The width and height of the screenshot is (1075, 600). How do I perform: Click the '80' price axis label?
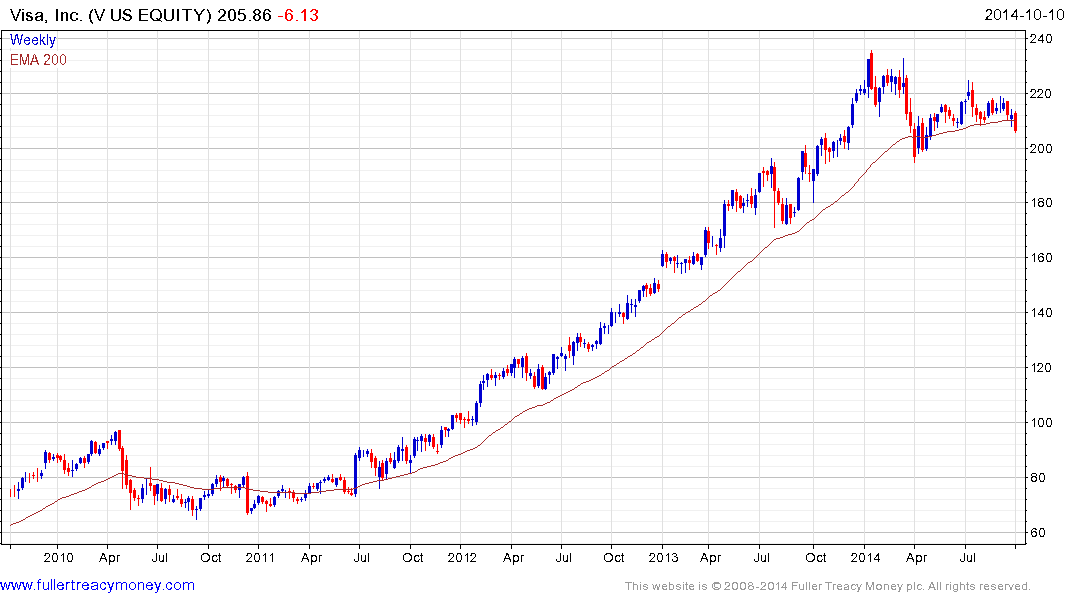coord(1038,477)
